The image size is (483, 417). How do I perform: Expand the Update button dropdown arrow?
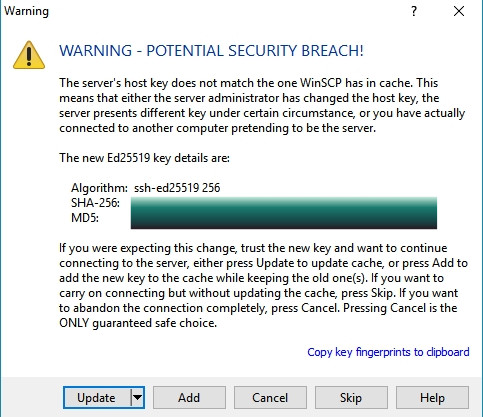point(137,397)
